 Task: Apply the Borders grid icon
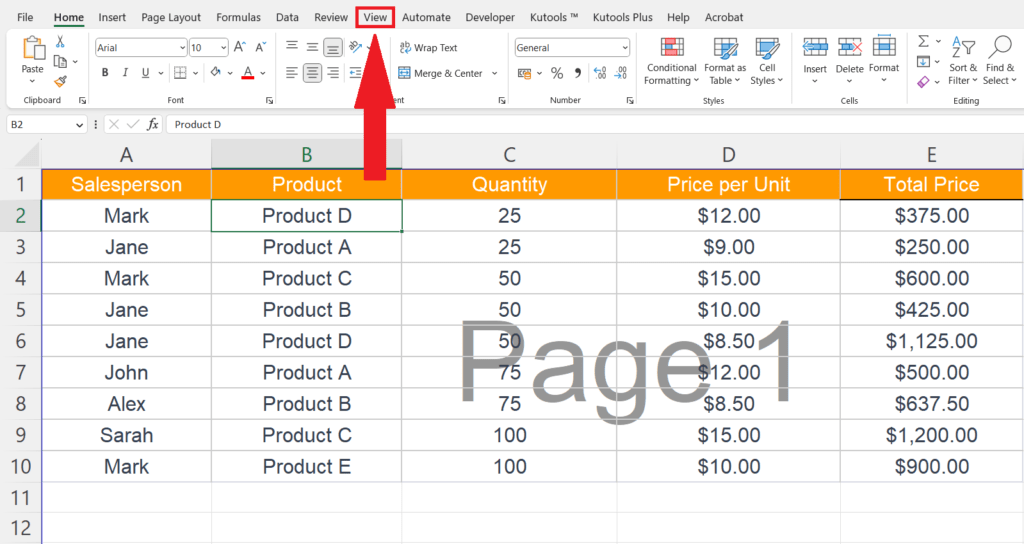tap(180, 73)
